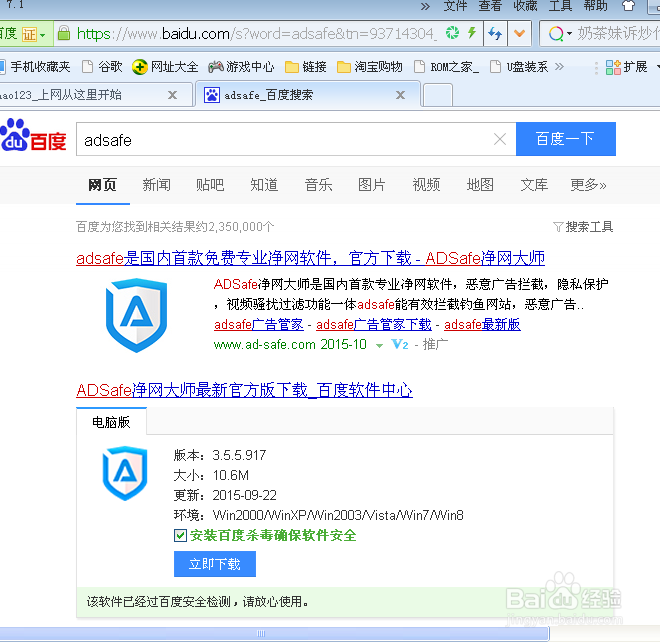The width and height of the screenshot is (660, 642).
Task: Click the lightning speed mode icon
Action: coord(472,32)
